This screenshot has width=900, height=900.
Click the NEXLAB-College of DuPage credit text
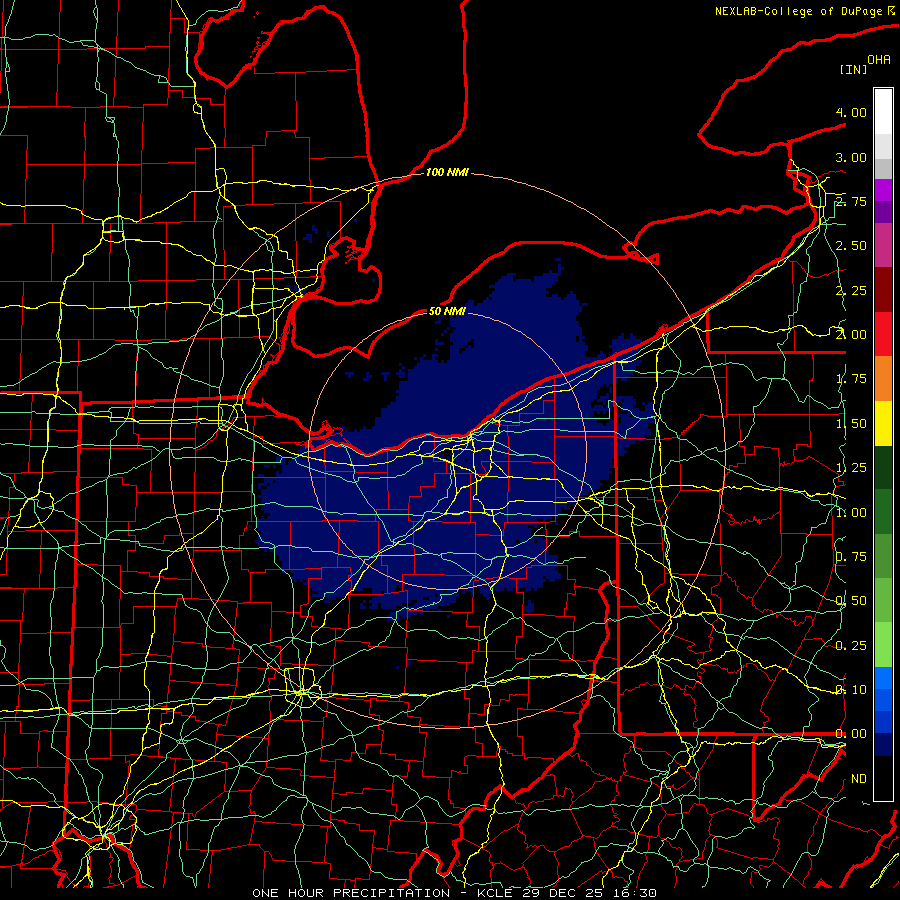pos(799,11)
